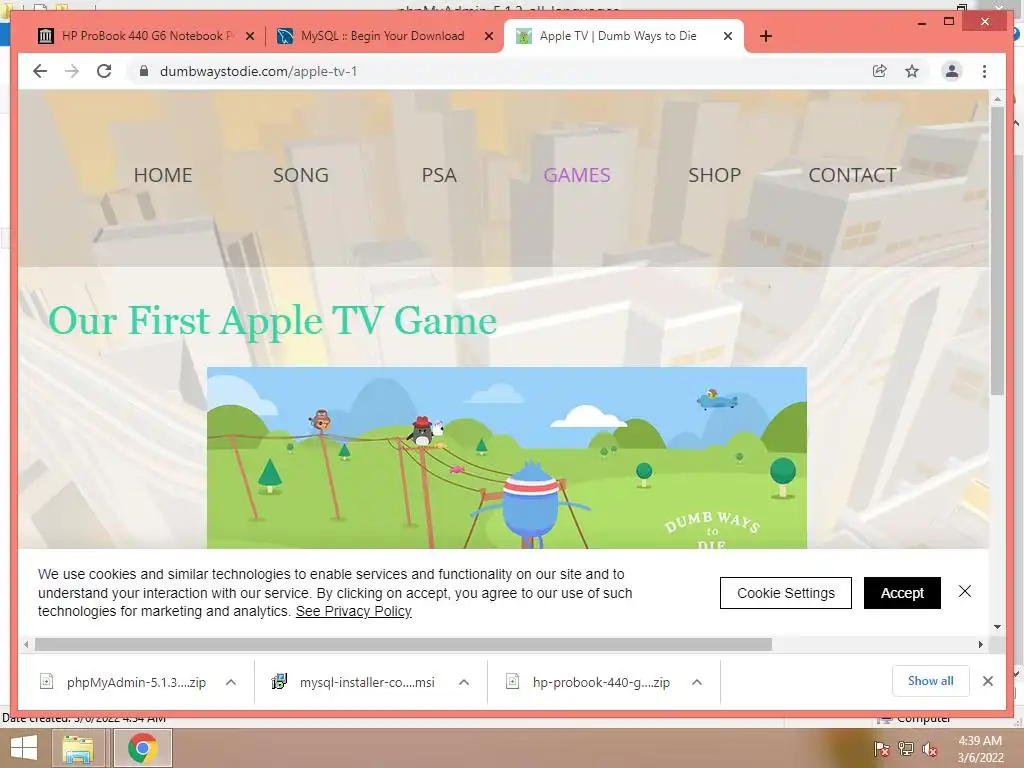Open the GAMES navigation item
1024x768 pixels.
tap(577, 175)
